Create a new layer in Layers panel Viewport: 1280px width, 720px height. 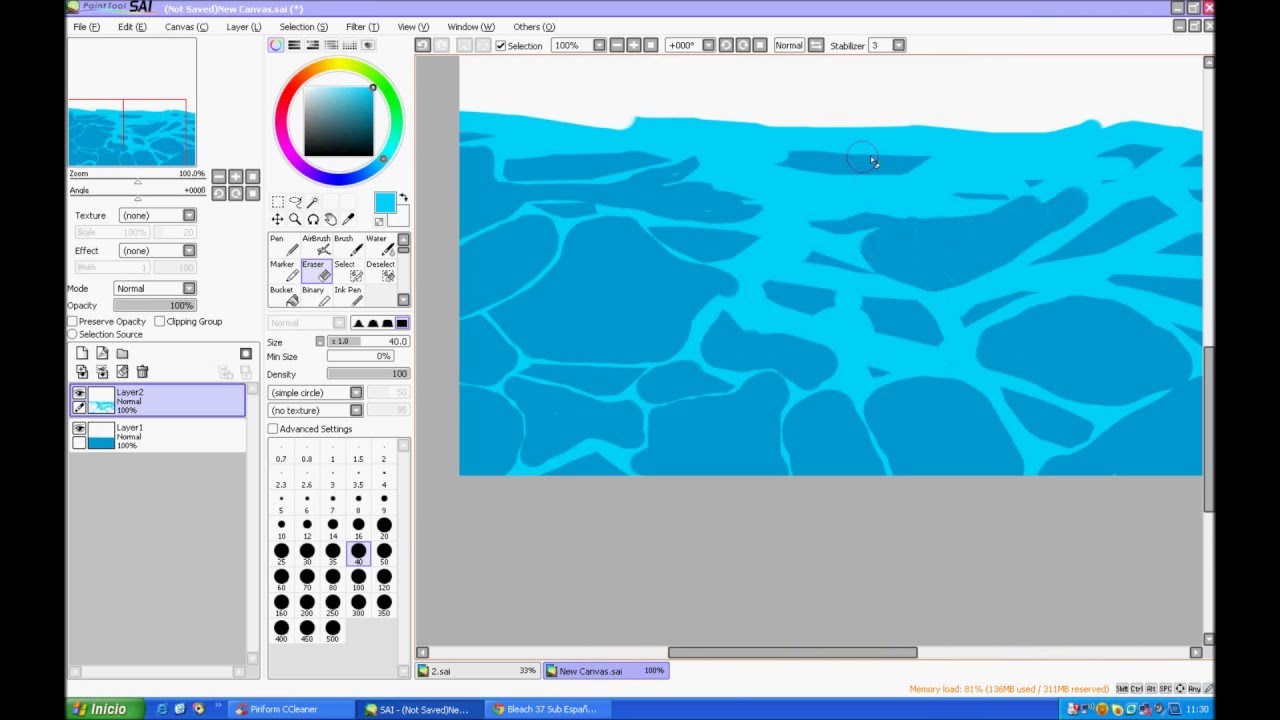[83, 353]
